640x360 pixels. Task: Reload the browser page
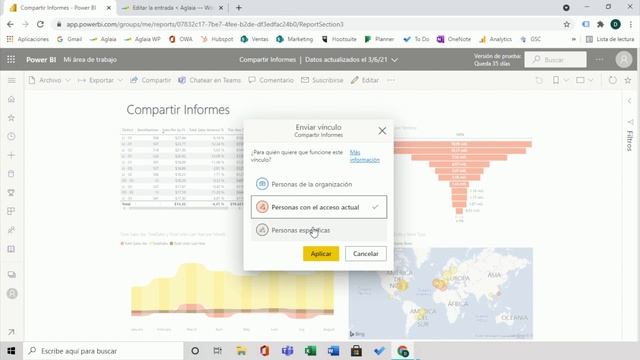tap(40, 24)
